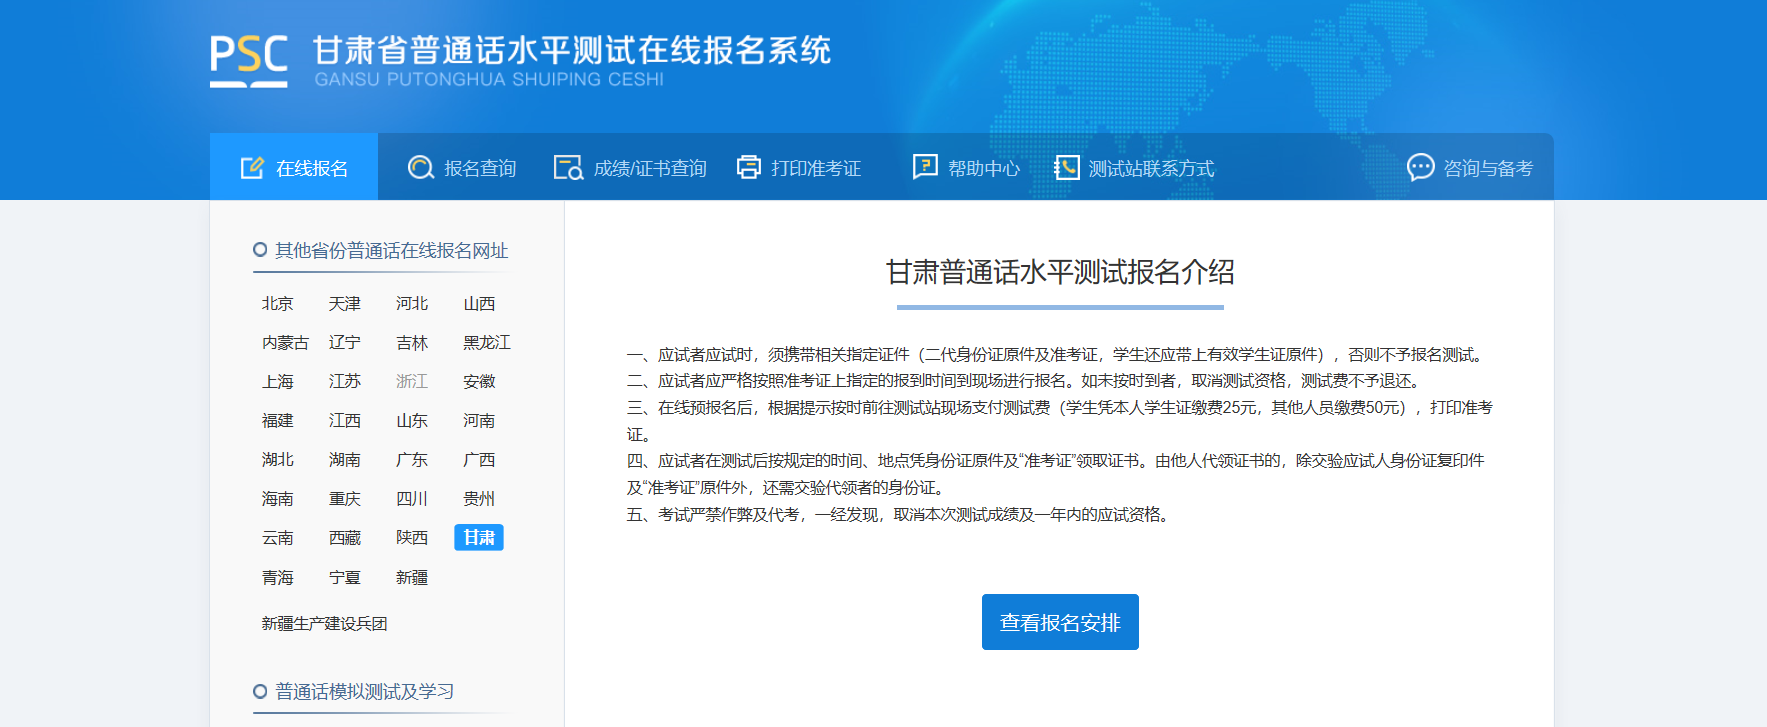Open the 新疆生产建设兵团 link
The width and height of the screenshot is (1767, 727).
(x=324, y=623)
